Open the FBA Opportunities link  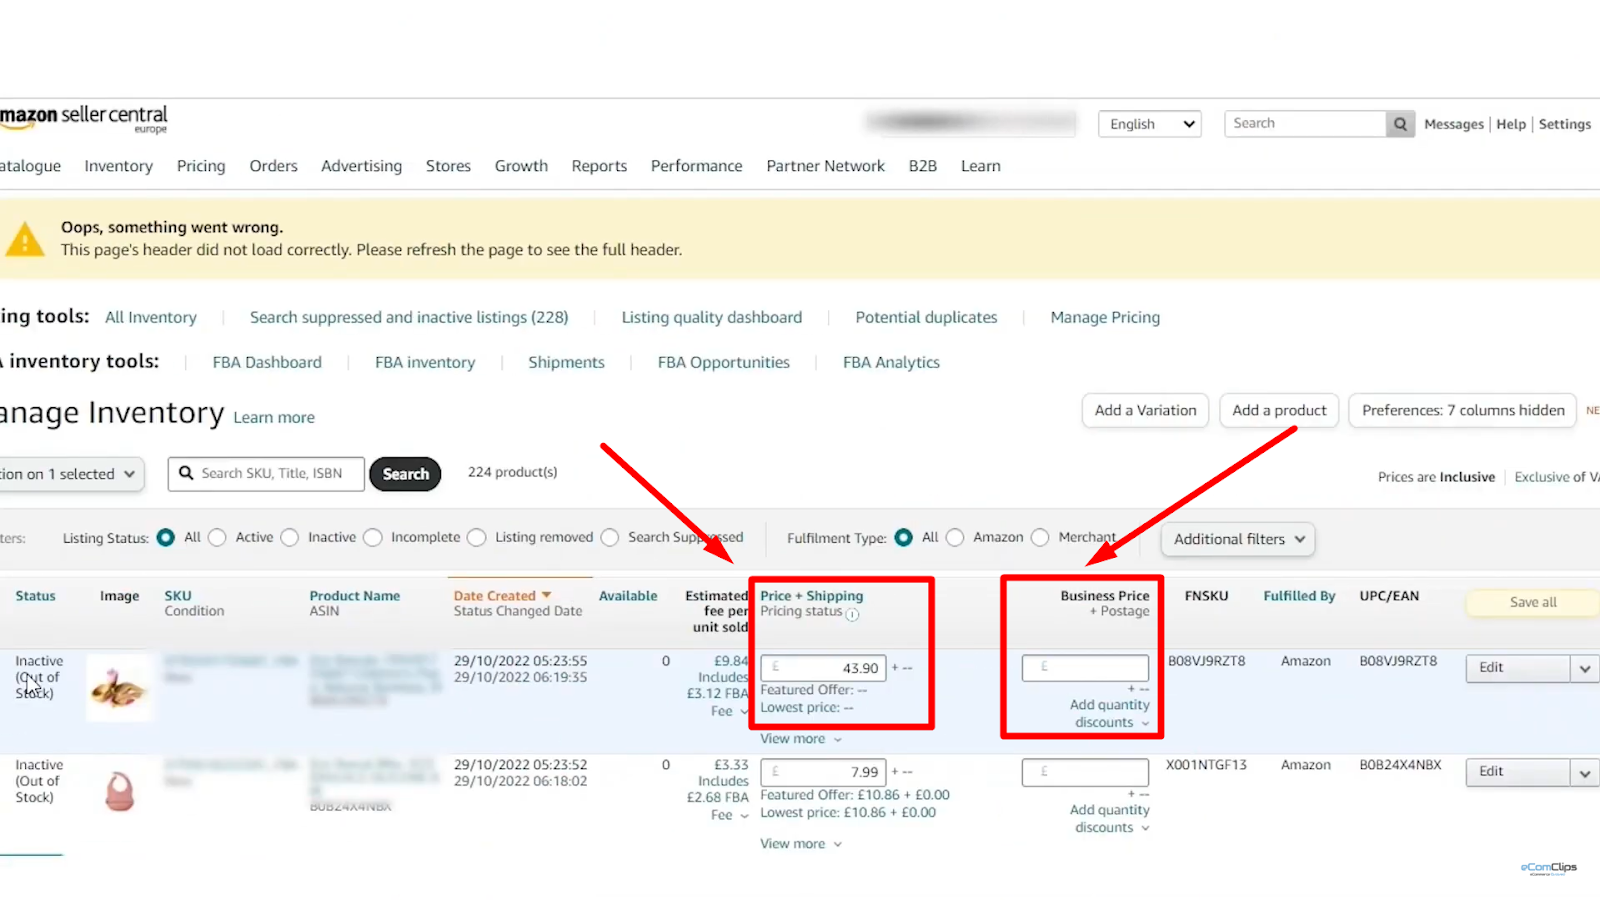click(724, 362)
